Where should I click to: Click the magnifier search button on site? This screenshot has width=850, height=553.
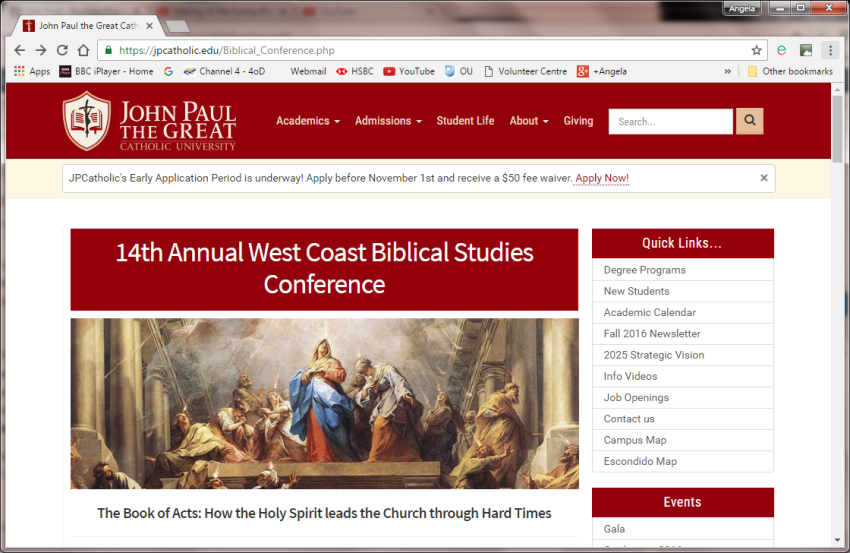[x=749, y=121]
